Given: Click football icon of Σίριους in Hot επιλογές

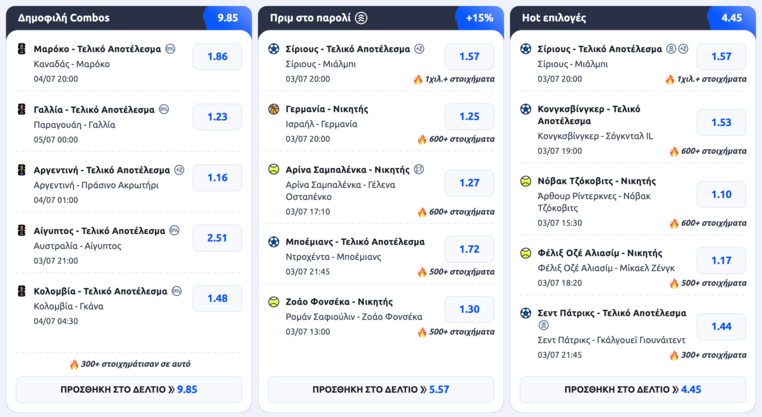Looking at the screenshot, I should (x=525, y=49).
